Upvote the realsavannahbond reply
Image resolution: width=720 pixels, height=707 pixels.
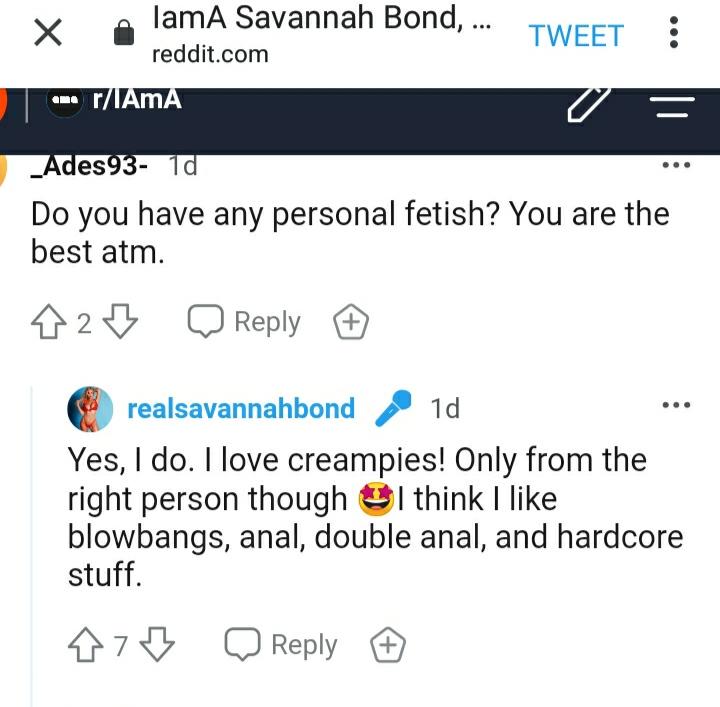87,646
